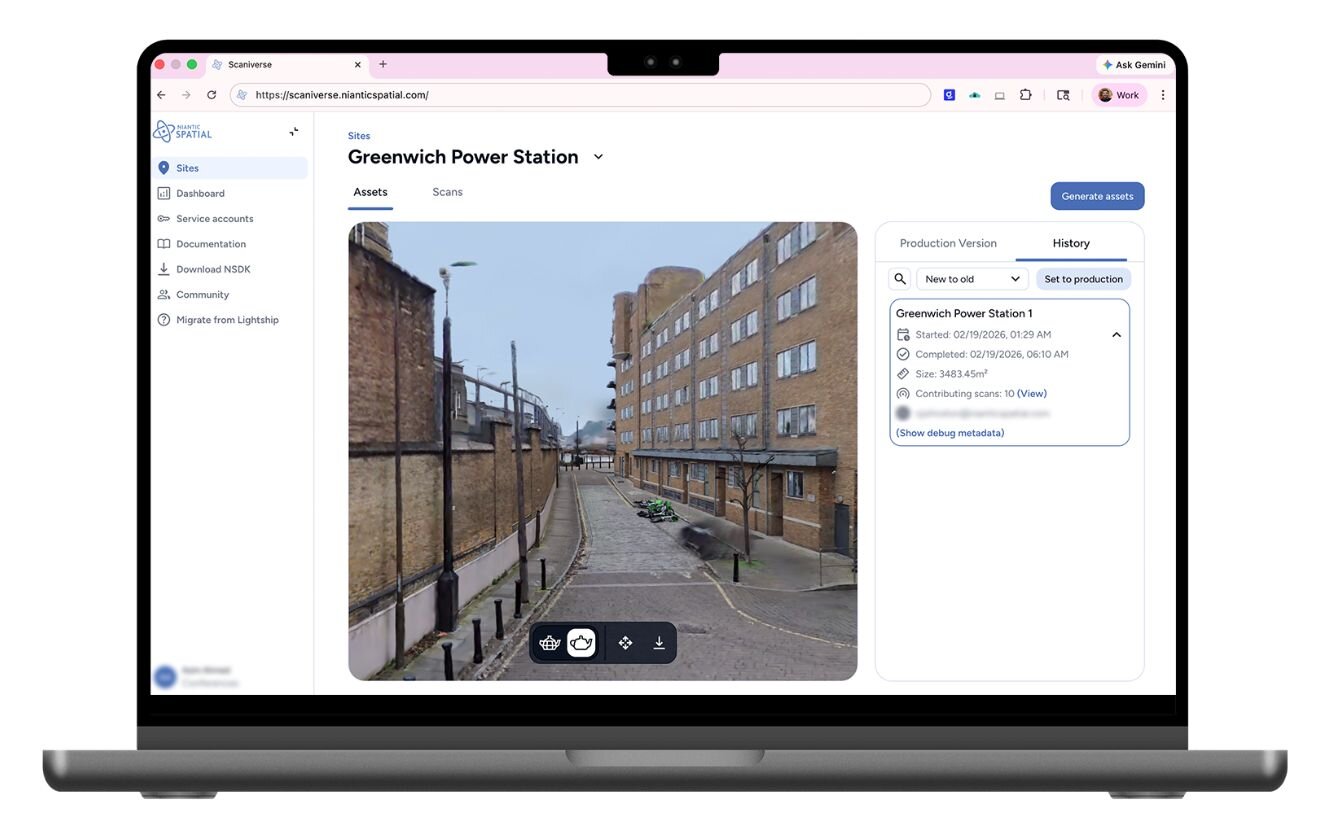The width and height of the screenshot is (1318, 825).
Task: Switch to wireframe teapot view mode
Action: point(549,643)
